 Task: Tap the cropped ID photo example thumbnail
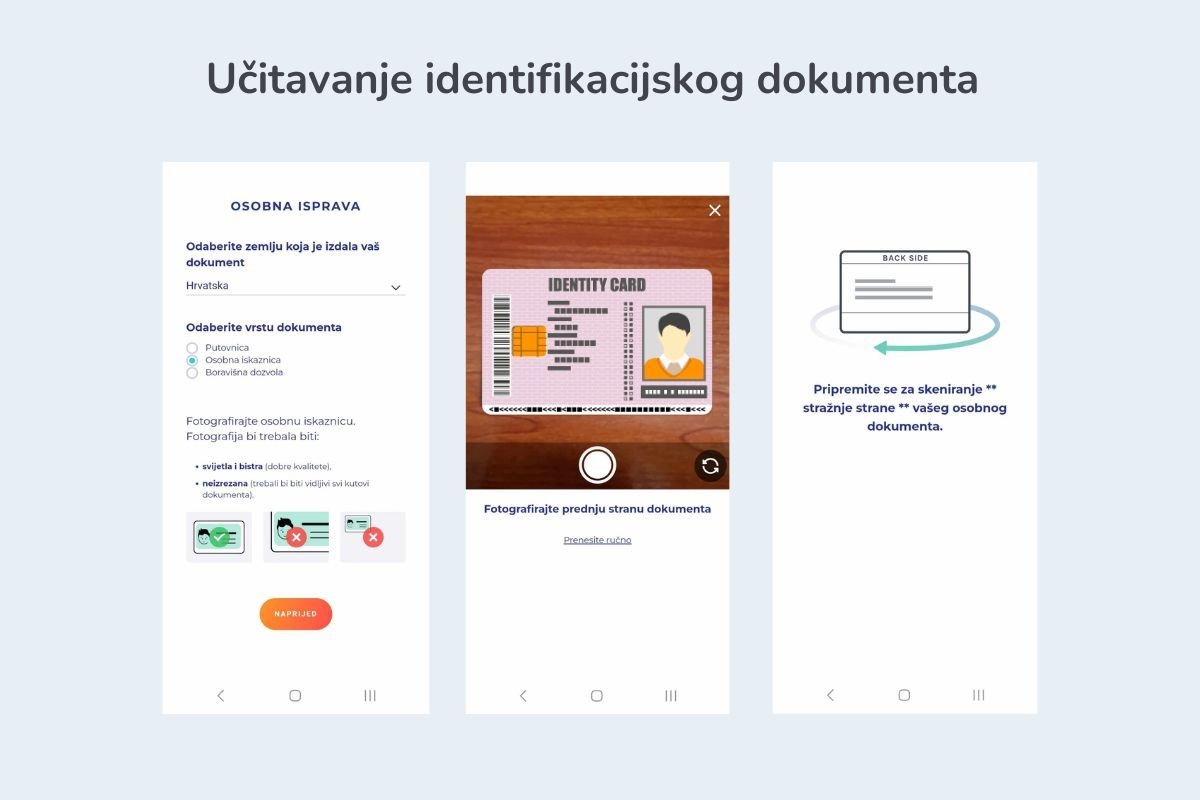(x=296, y=537)
